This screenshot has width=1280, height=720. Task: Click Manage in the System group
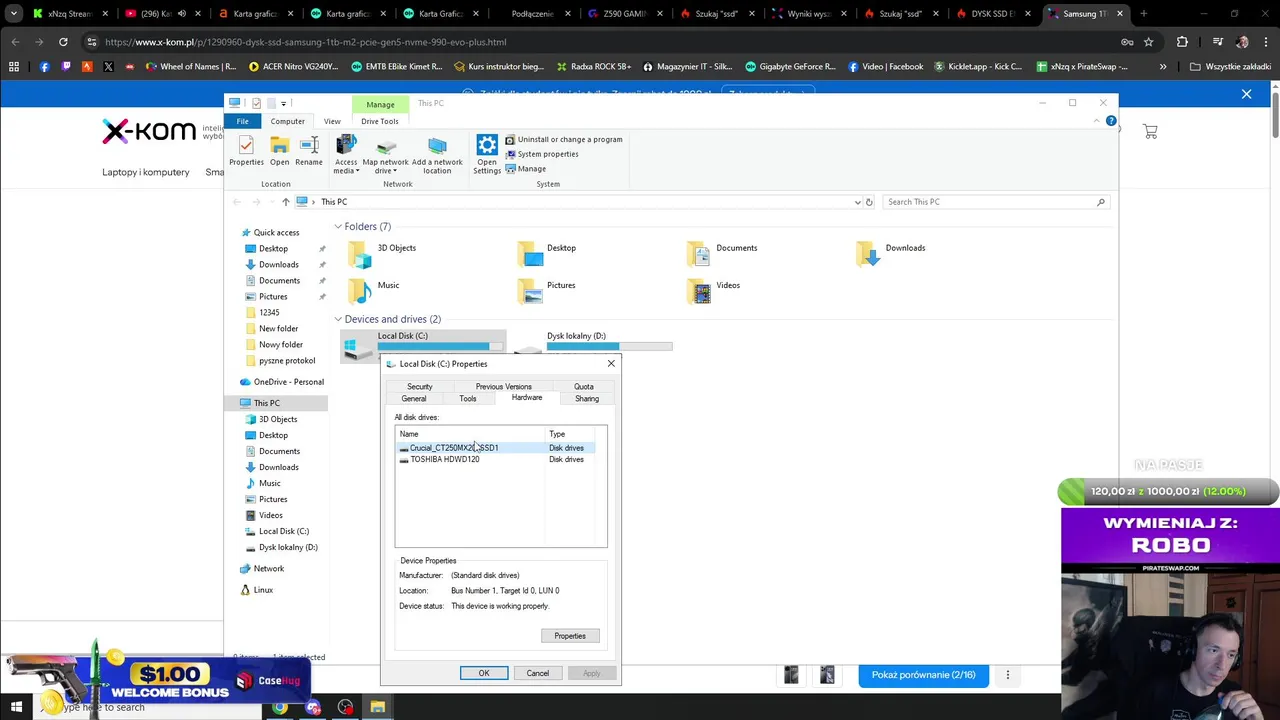tap(525, 169)
